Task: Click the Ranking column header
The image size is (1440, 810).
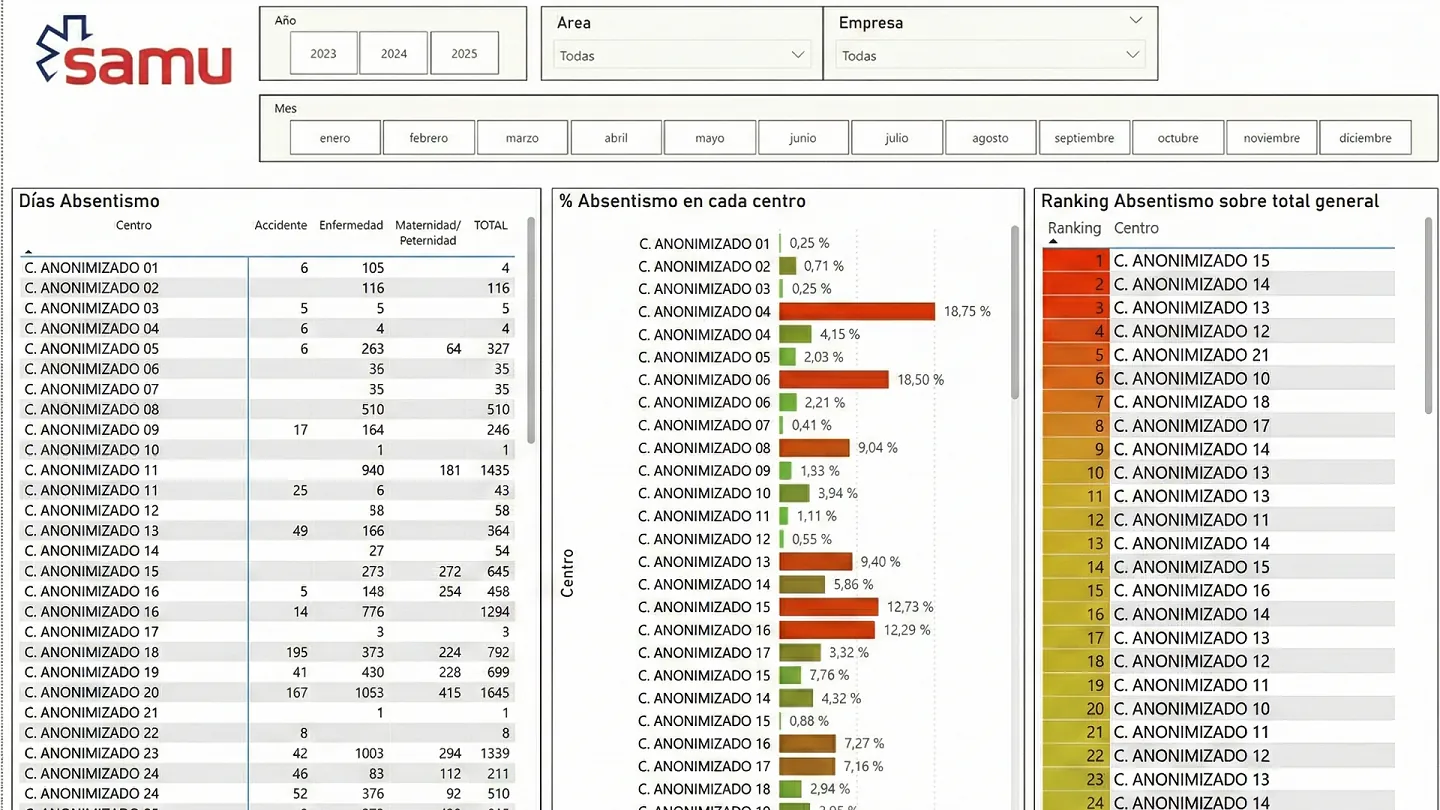Action: click(1074, 228)
